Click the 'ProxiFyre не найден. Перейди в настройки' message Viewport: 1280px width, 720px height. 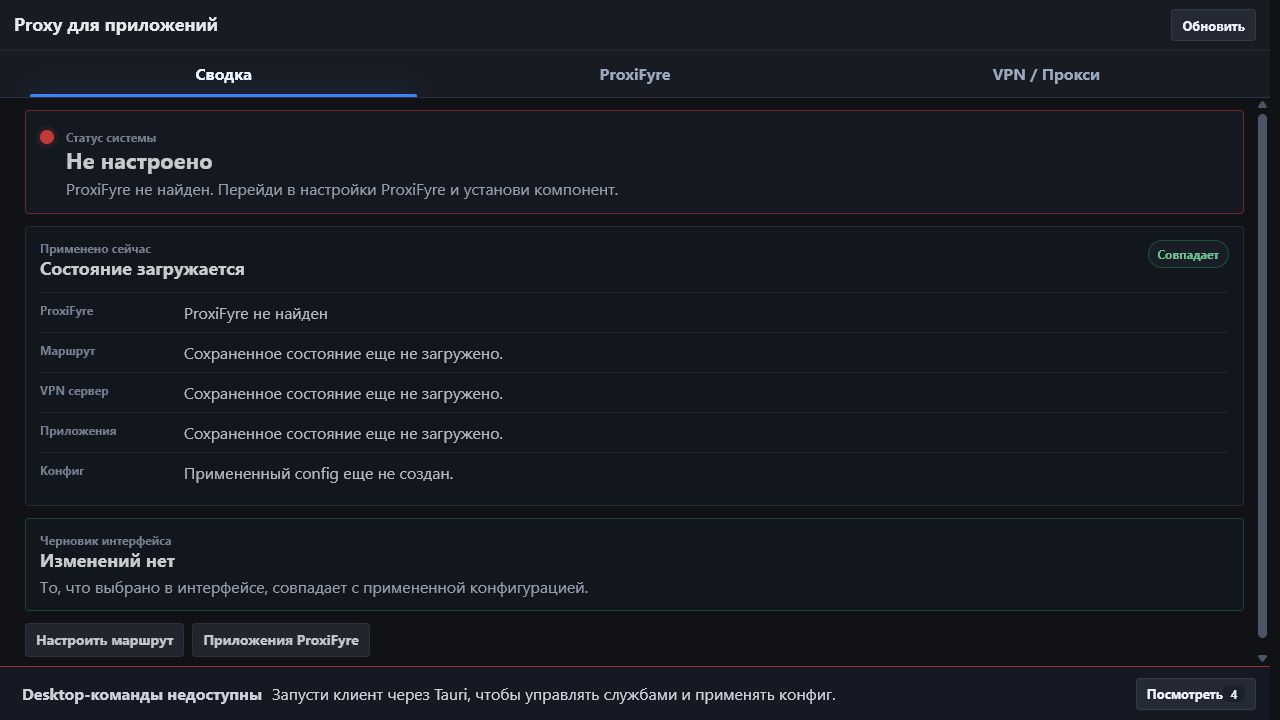click(342, 189)
